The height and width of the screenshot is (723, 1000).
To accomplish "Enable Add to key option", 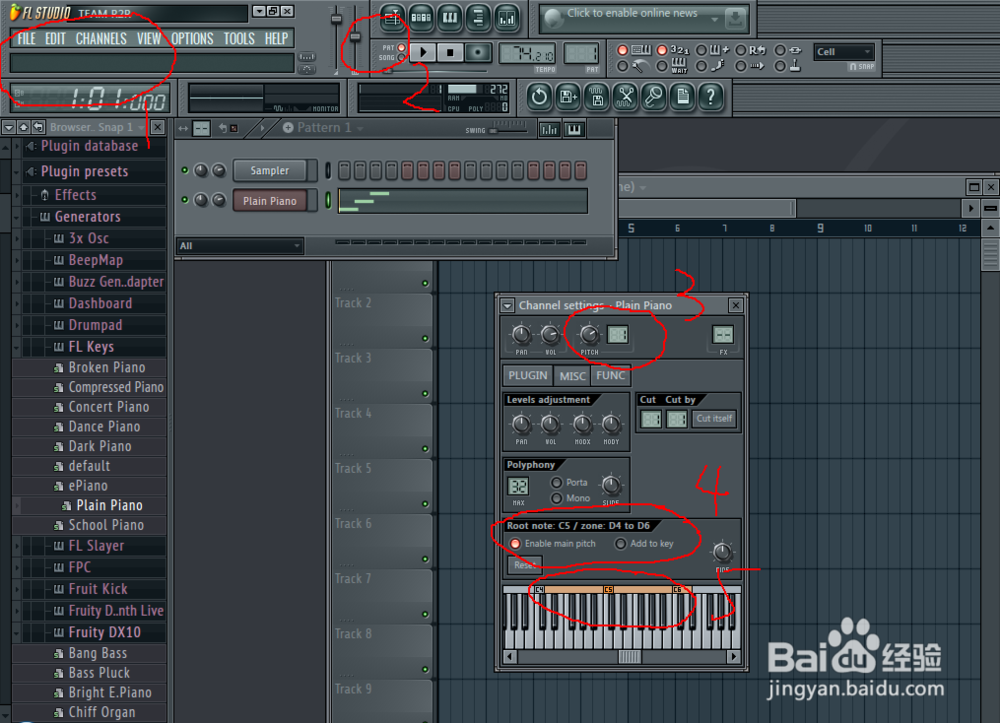I will [621, 544].
